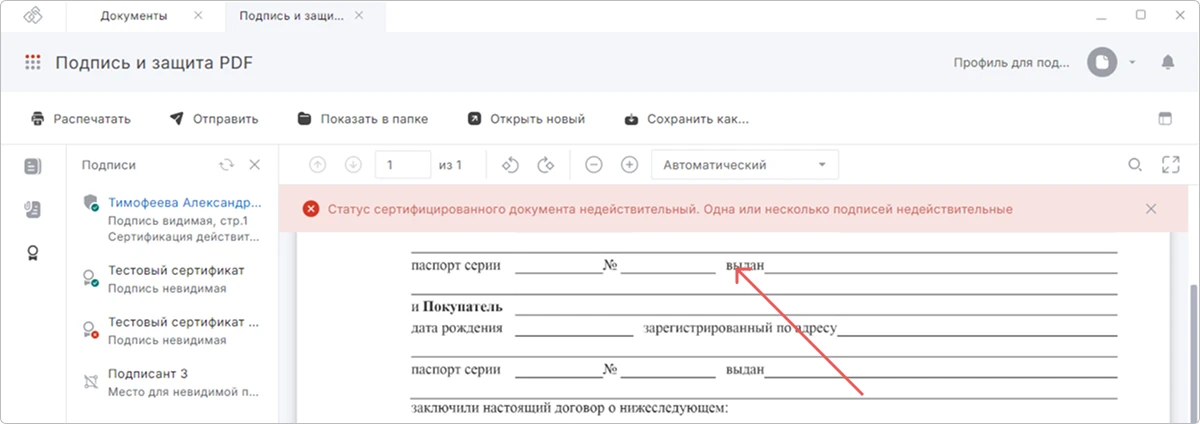Click the red error status icon
This screenshot has height=424, width=1200.
point(311,209)
